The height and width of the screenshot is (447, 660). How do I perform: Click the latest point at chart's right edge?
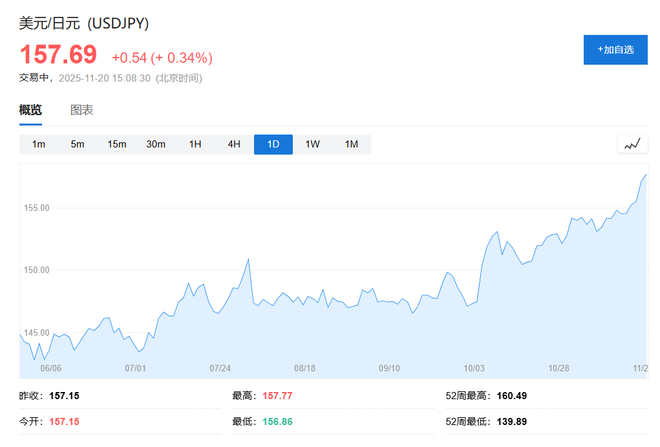click(646, 175)
